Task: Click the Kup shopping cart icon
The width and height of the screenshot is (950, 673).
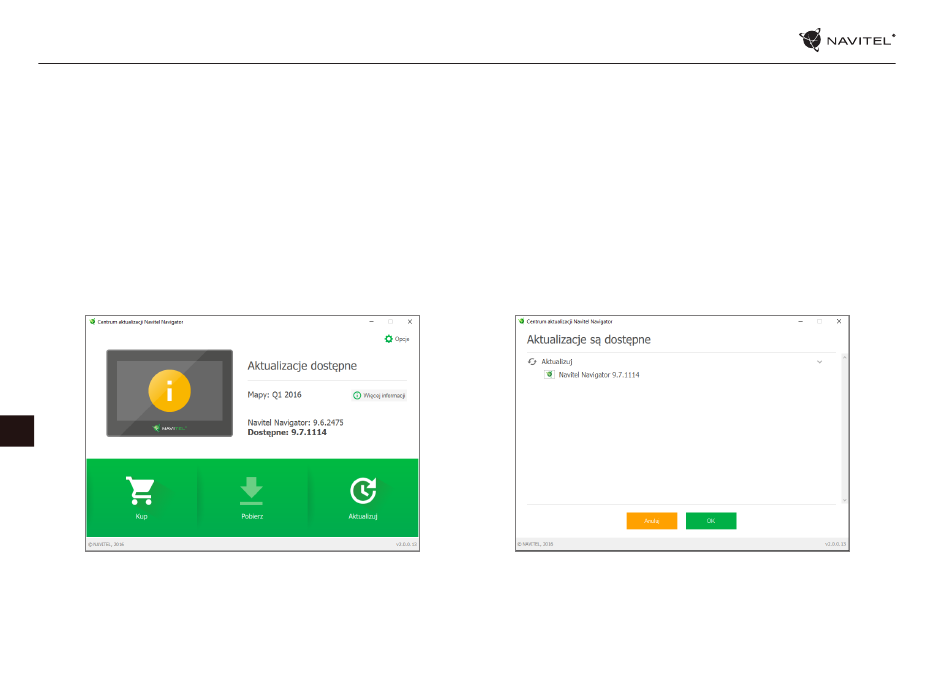Action: pyautogui.click(x=141, y=490)
